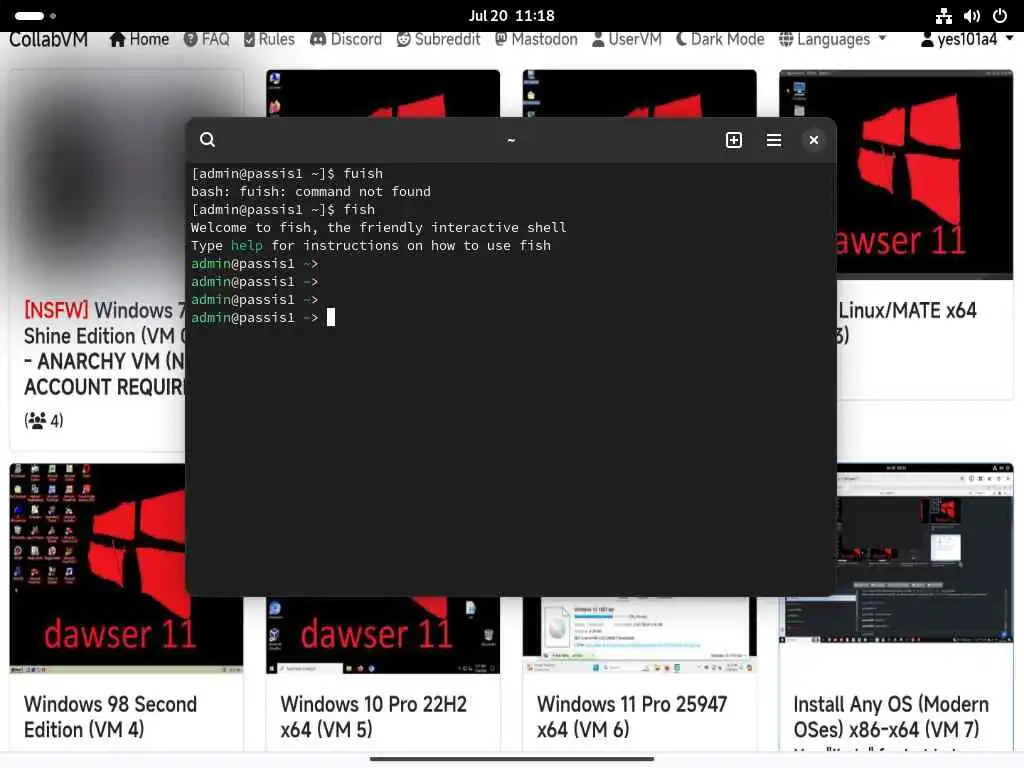Click the crescent moon Dark Mode icon
Image resolution: width=1024 pixels, height=768 pixels.
(x=681, y=39)
